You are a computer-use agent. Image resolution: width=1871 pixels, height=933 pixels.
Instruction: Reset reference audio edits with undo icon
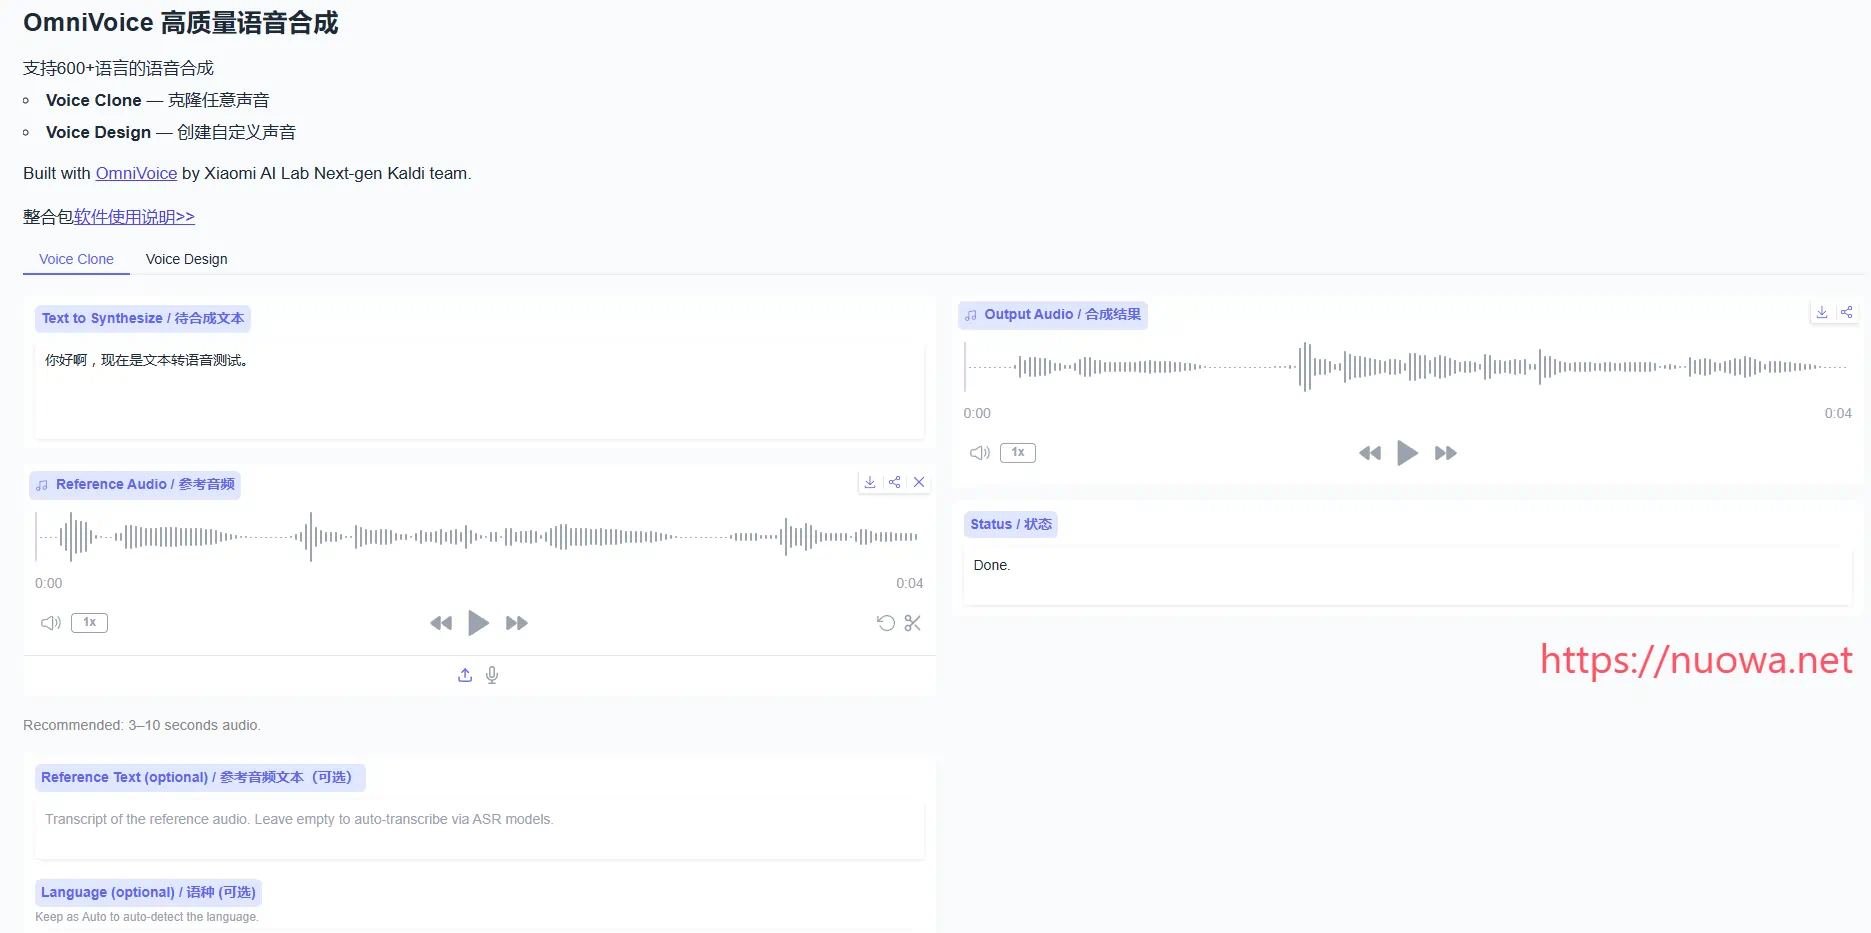(x=885, y=622)
